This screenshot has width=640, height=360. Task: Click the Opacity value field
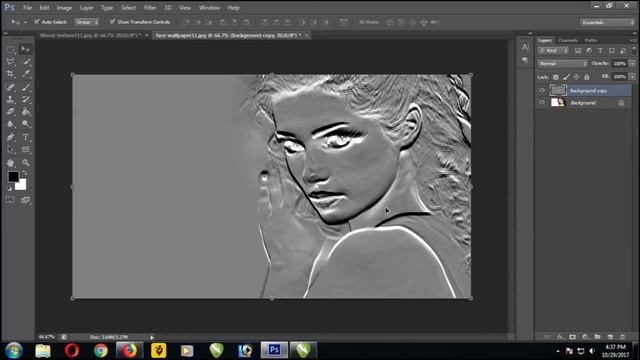[620, 64]
